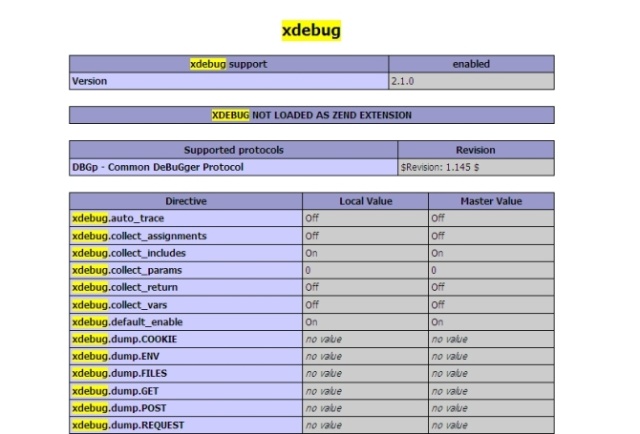
Task: Click the xdebug page heading
Action: (x=311, y=31)
